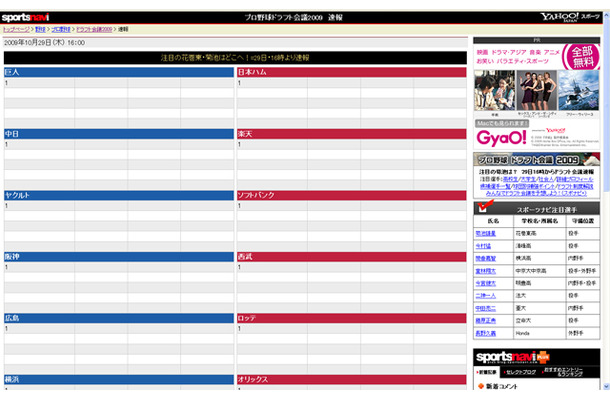Screen dimensions: 610x400
Task: Click the プロ野球ドラフト会議2009 banner image
Action: 536,160
